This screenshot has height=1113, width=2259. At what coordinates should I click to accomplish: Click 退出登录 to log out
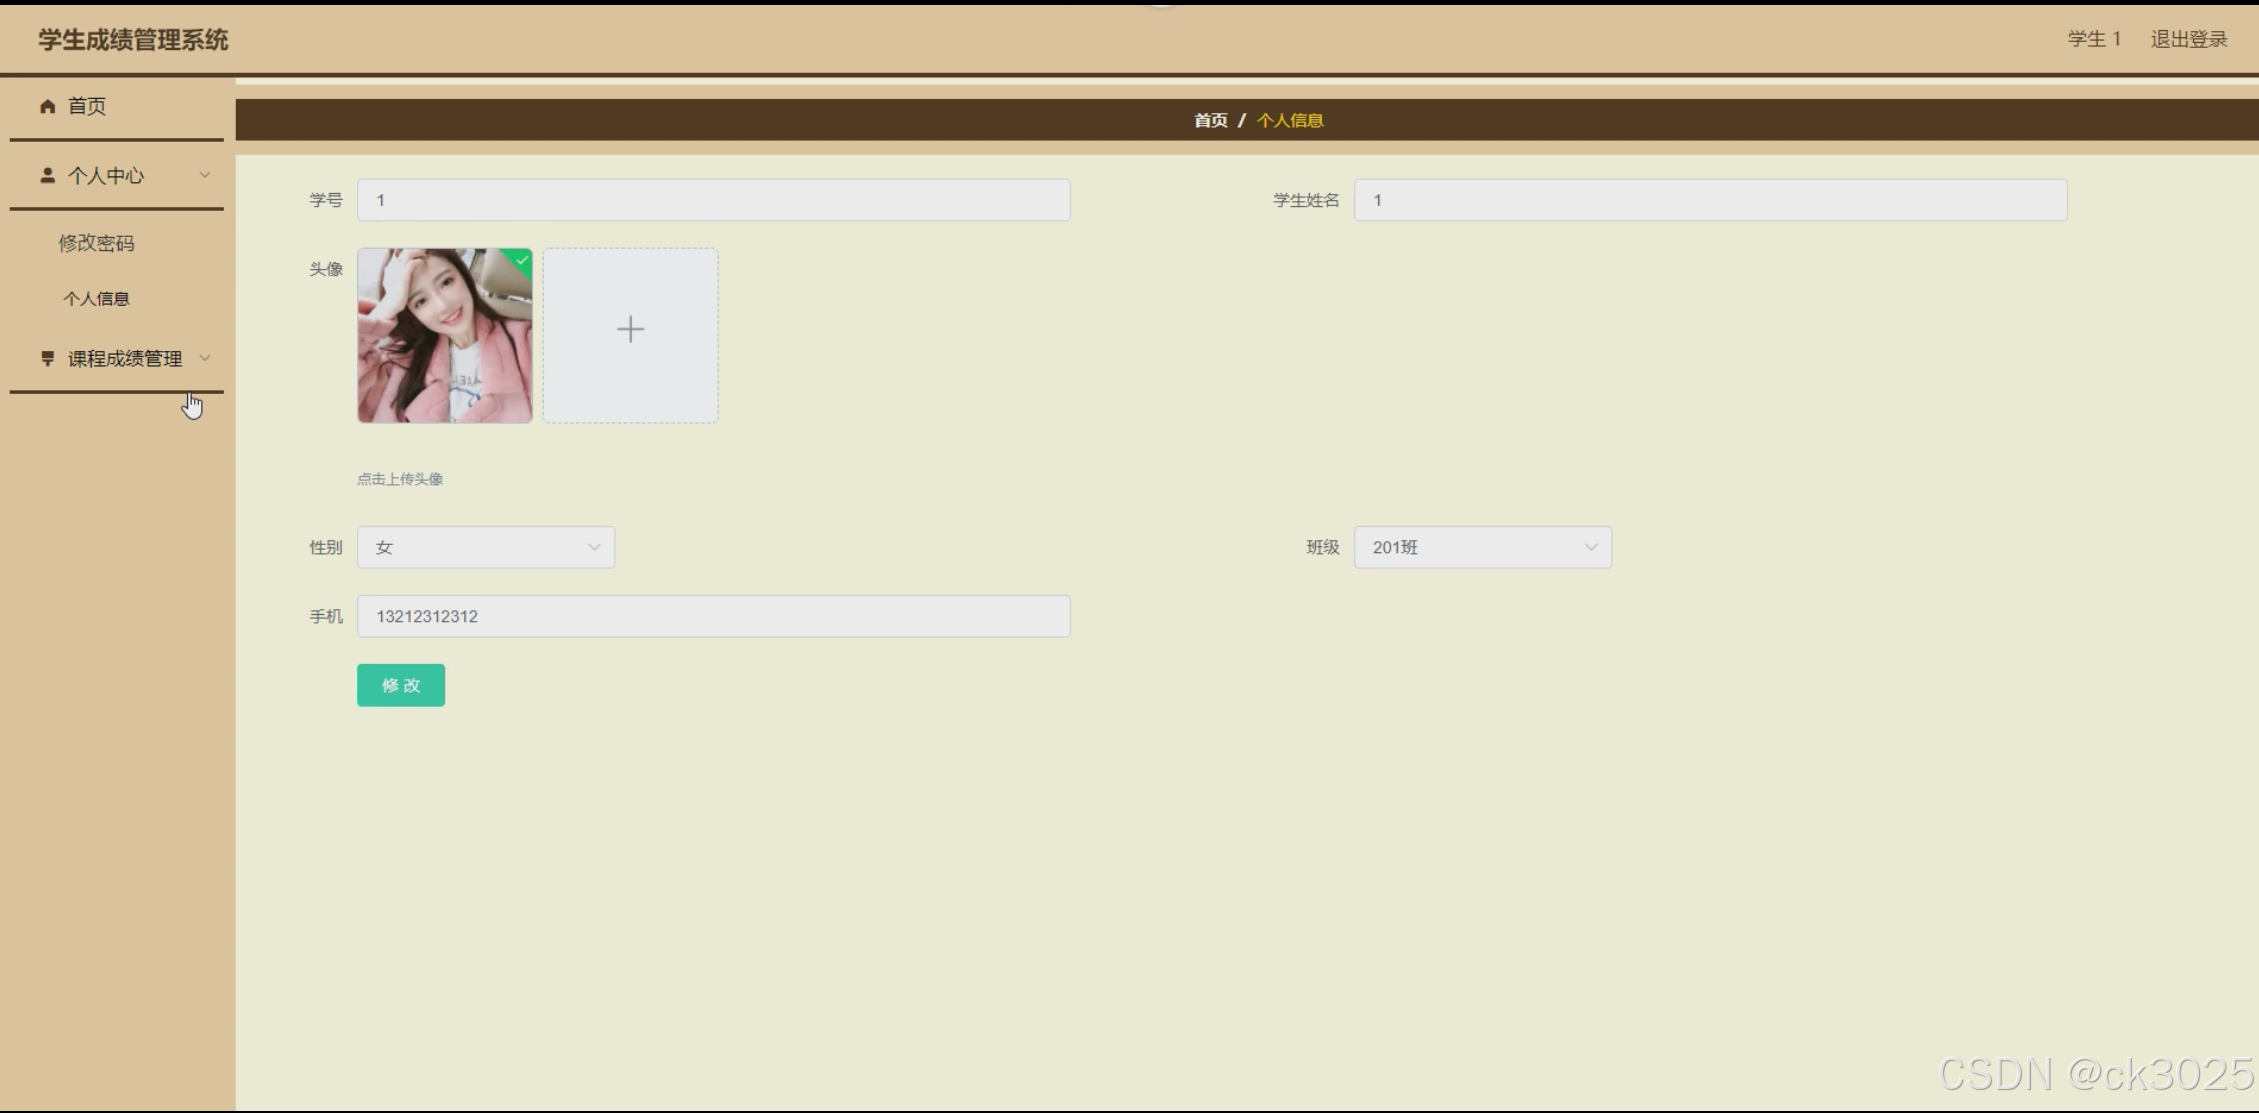[2188, 39]
